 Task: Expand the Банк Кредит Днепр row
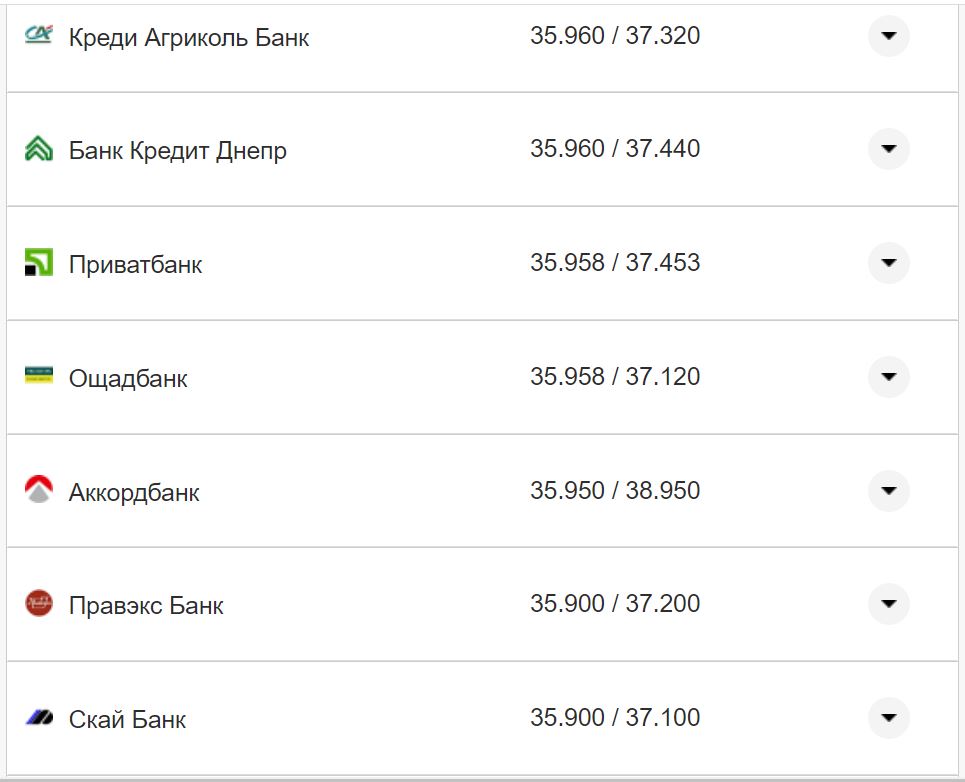tap(887, 149)
